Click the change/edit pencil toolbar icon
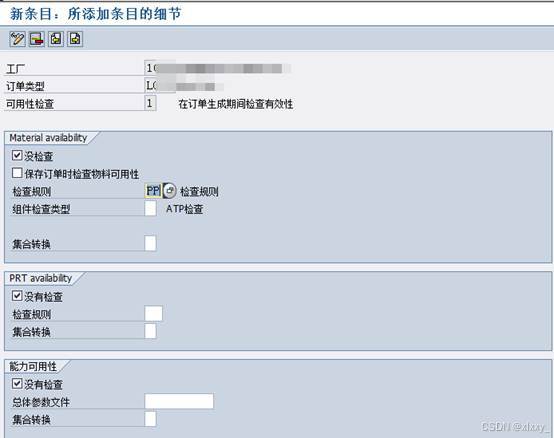The width and height of the screenshot is (554, 438). (17, 39)
